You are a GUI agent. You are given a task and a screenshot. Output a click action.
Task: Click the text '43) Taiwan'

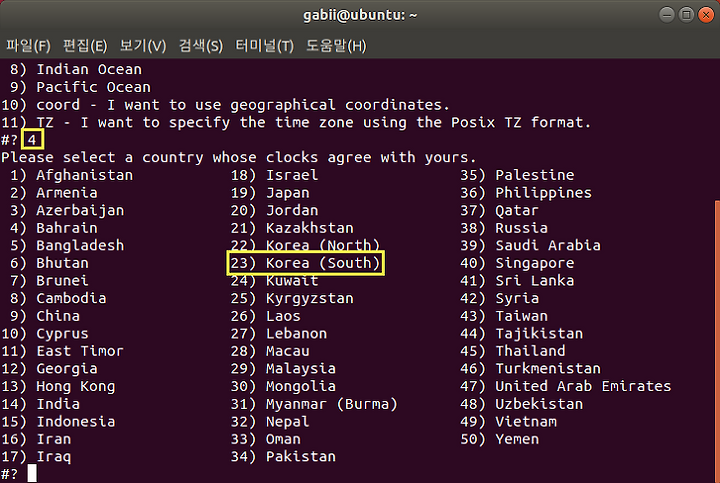pos(504,316)
